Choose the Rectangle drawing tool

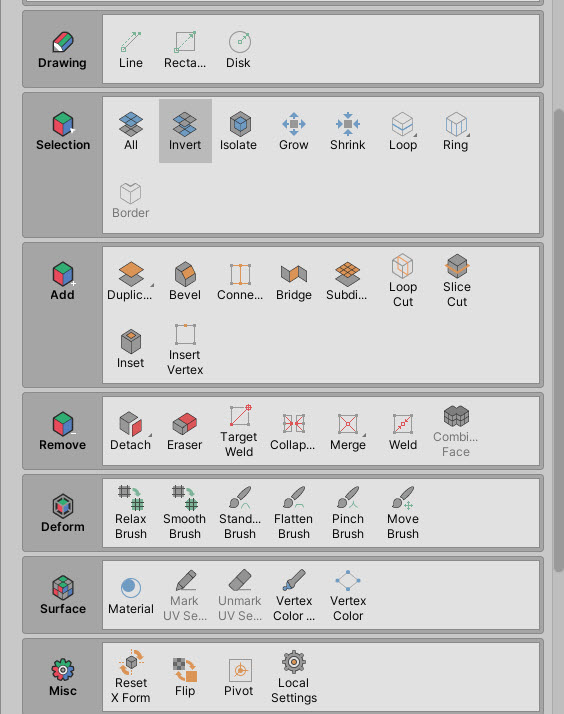point(185,50)
